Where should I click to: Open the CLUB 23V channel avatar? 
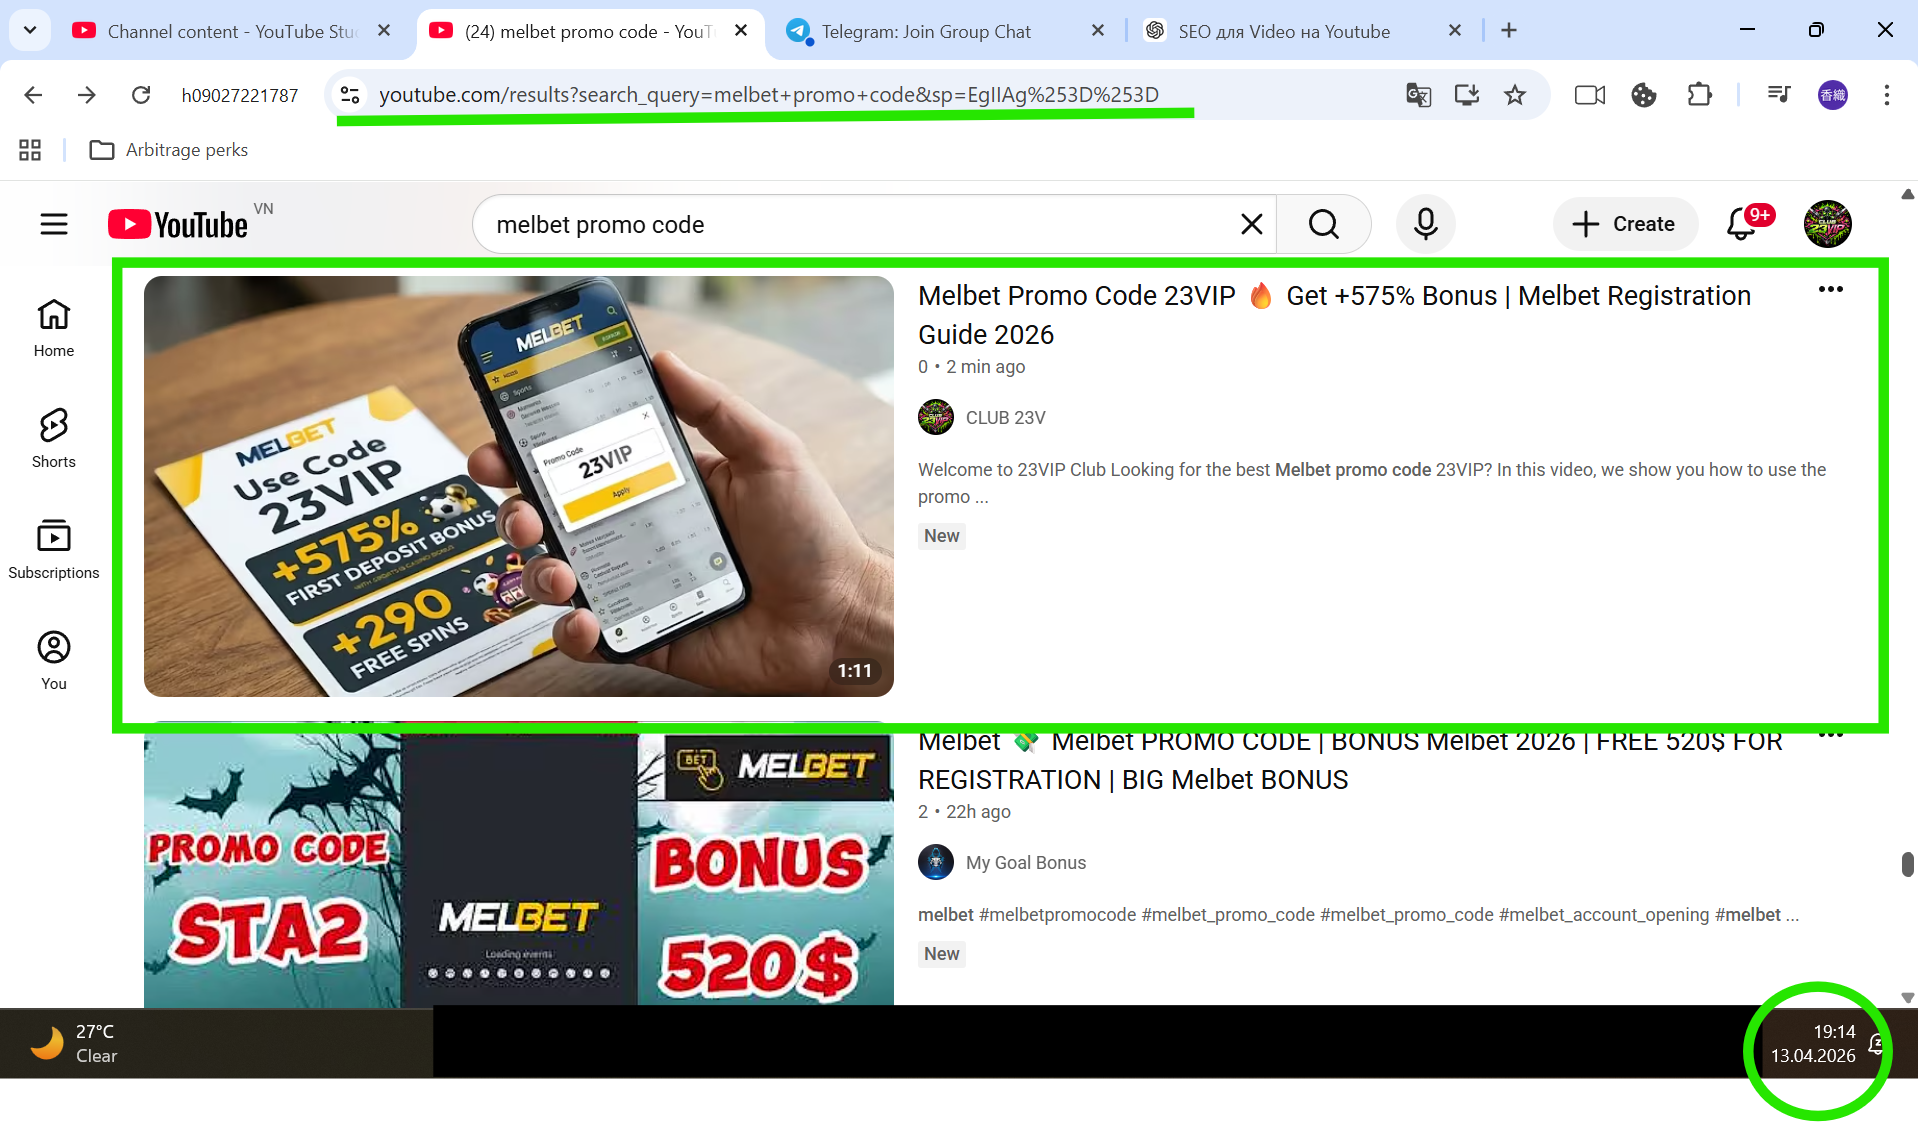point(936,417)
